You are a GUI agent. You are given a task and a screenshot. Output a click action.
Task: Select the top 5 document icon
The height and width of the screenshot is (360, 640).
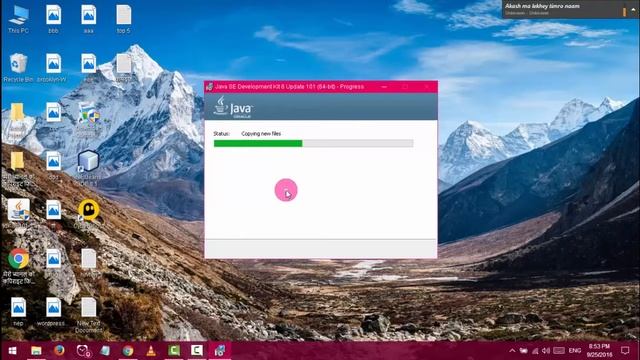(x=123, y=18)
